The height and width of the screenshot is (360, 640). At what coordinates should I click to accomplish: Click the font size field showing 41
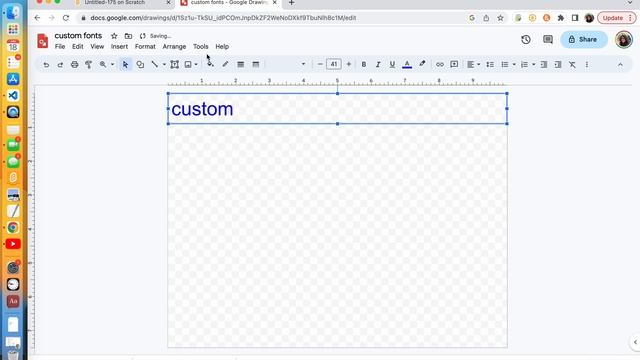(334, 64)
